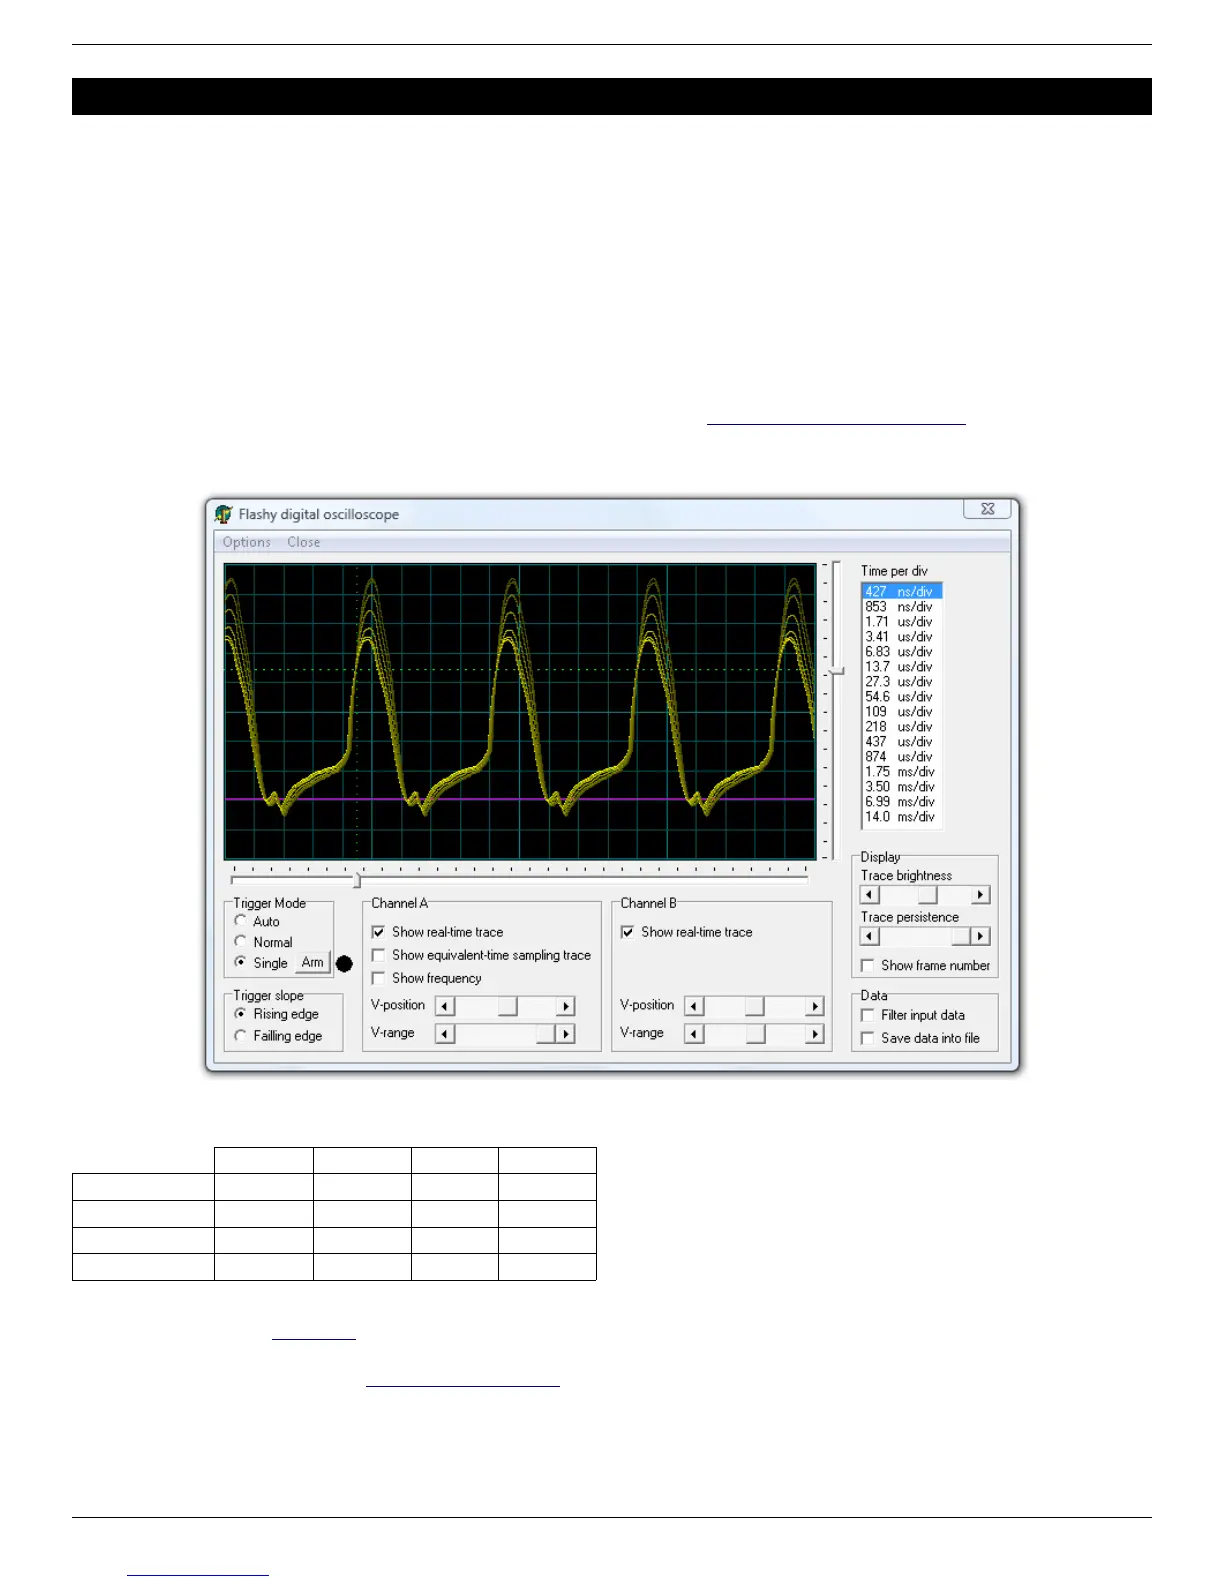This screenshot has width=1224, height=1584.
Task: Open the Options menu
Action: [247, 542]
